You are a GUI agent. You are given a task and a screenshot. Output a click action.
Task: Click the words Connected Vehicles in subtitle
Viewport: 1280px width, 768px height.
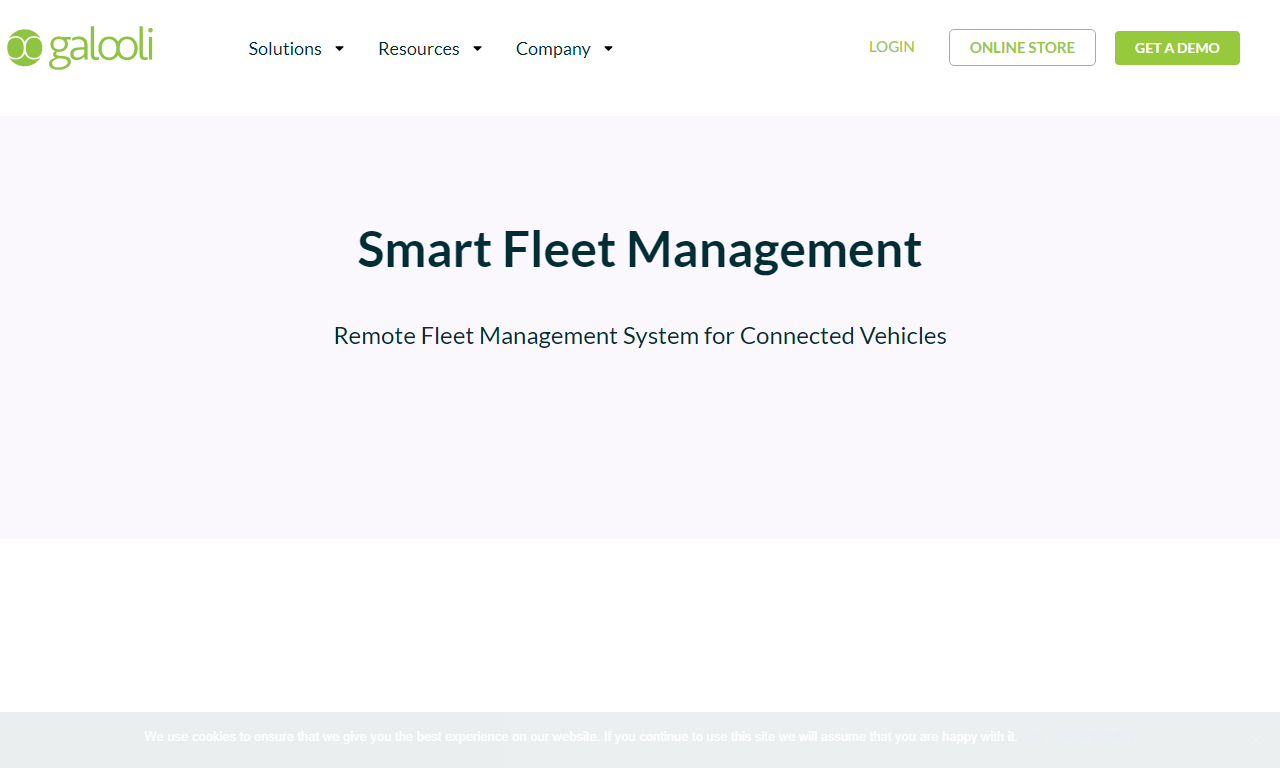[x=843, y=336]
